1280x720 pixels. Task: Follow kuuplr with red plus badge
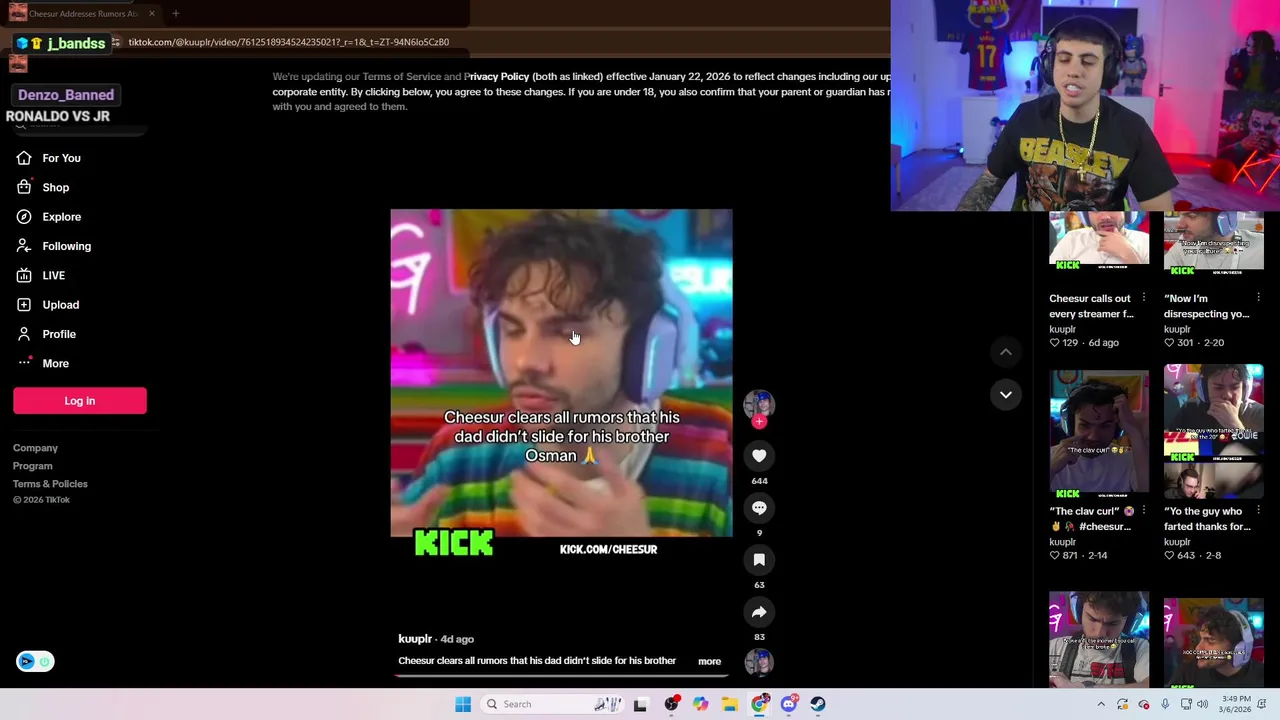759,422
